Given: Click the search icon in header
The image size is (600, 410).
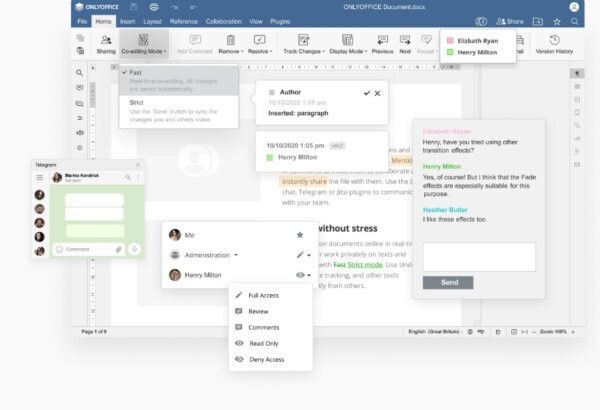Looking at the screenshot, I should (574, 21).
